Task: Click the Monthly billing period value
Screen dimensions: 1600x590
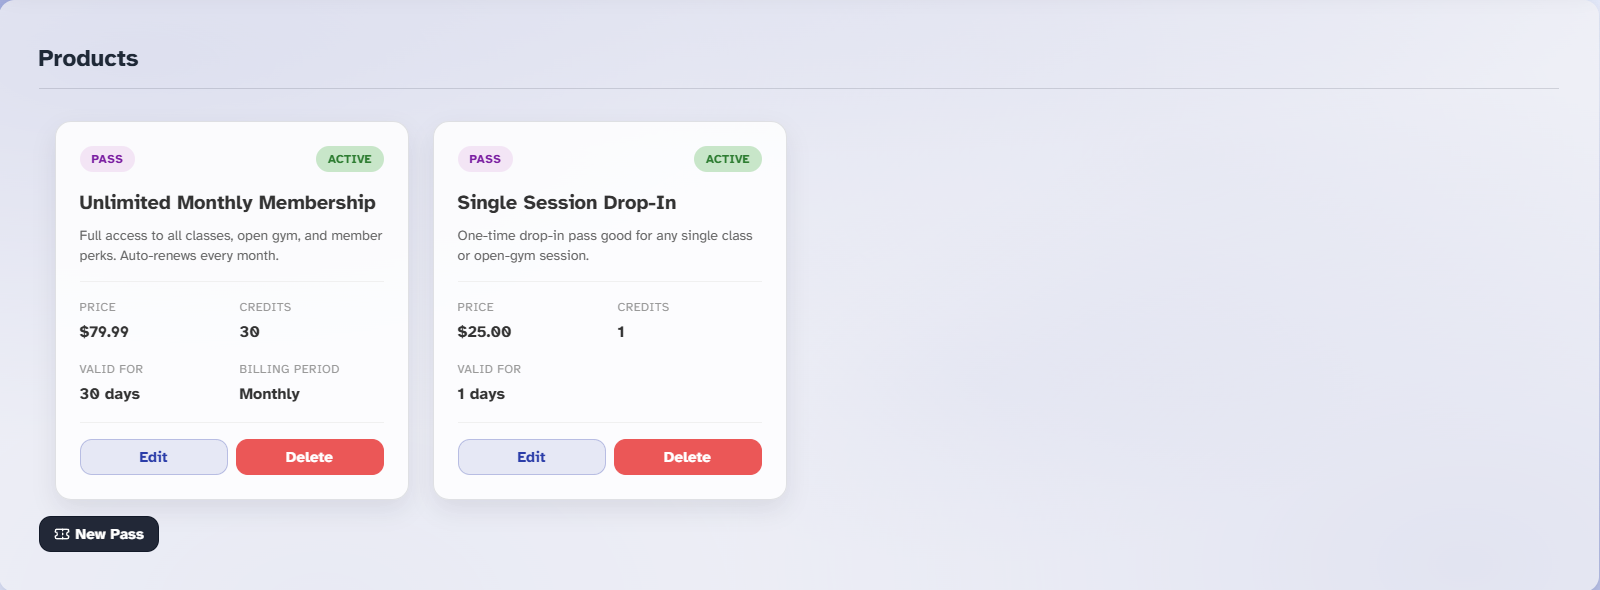Action: point(268,393)
